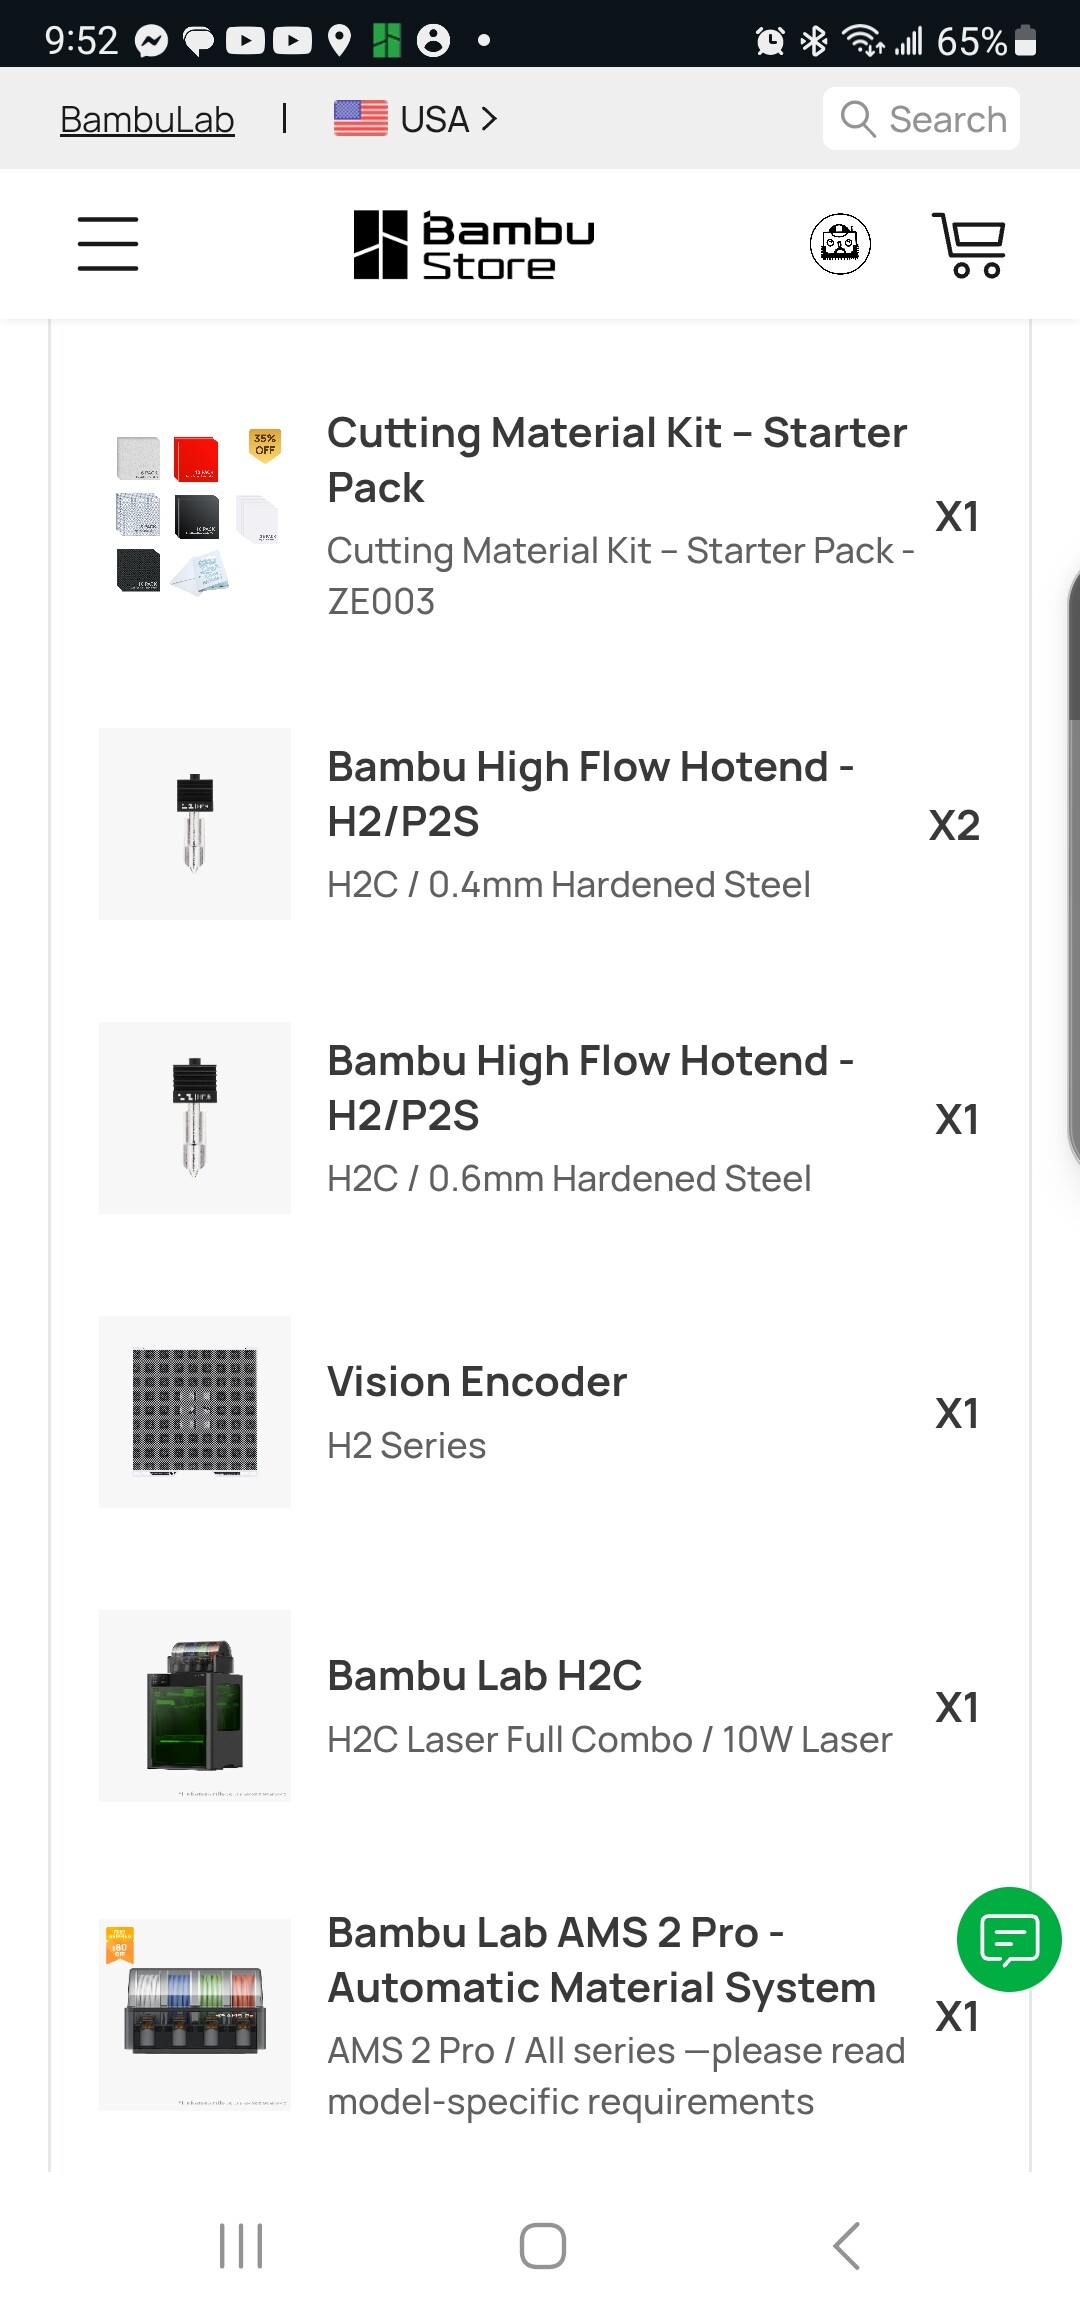Tap the Android back navigation arrow
Screen dimensions: 1080x2316
click(x=846, y=2246)
